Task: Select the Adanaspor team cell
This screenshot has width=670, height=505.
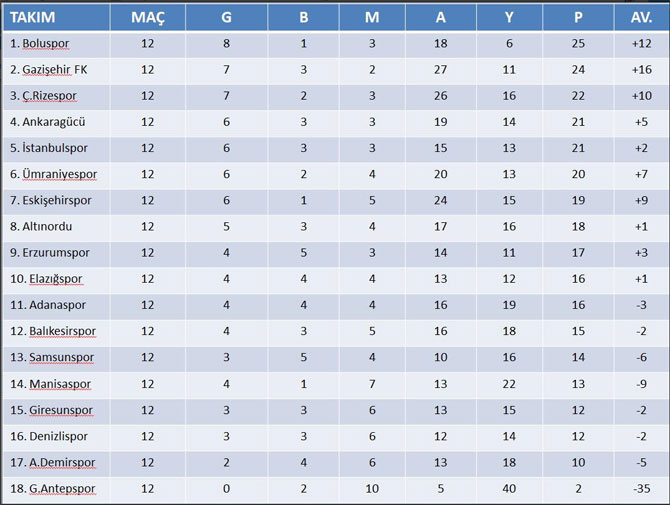Action: [x=56, y=305]
